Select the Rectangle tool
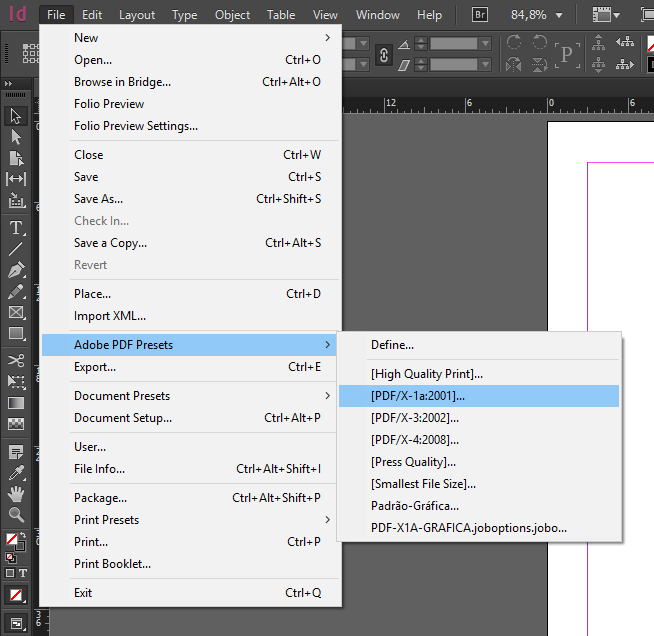654x636 pixels. 16,334
